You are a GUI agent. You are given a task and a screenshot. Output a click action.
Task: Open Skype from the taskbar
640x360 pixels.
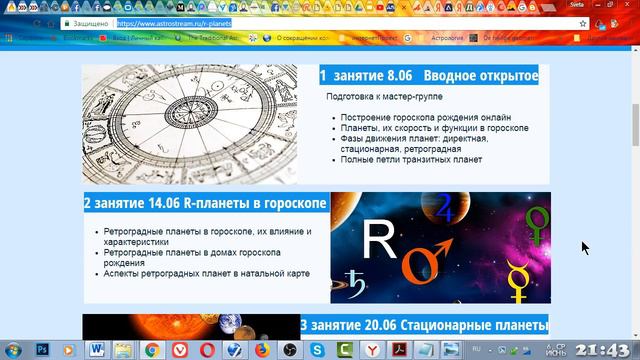point(317,350)
